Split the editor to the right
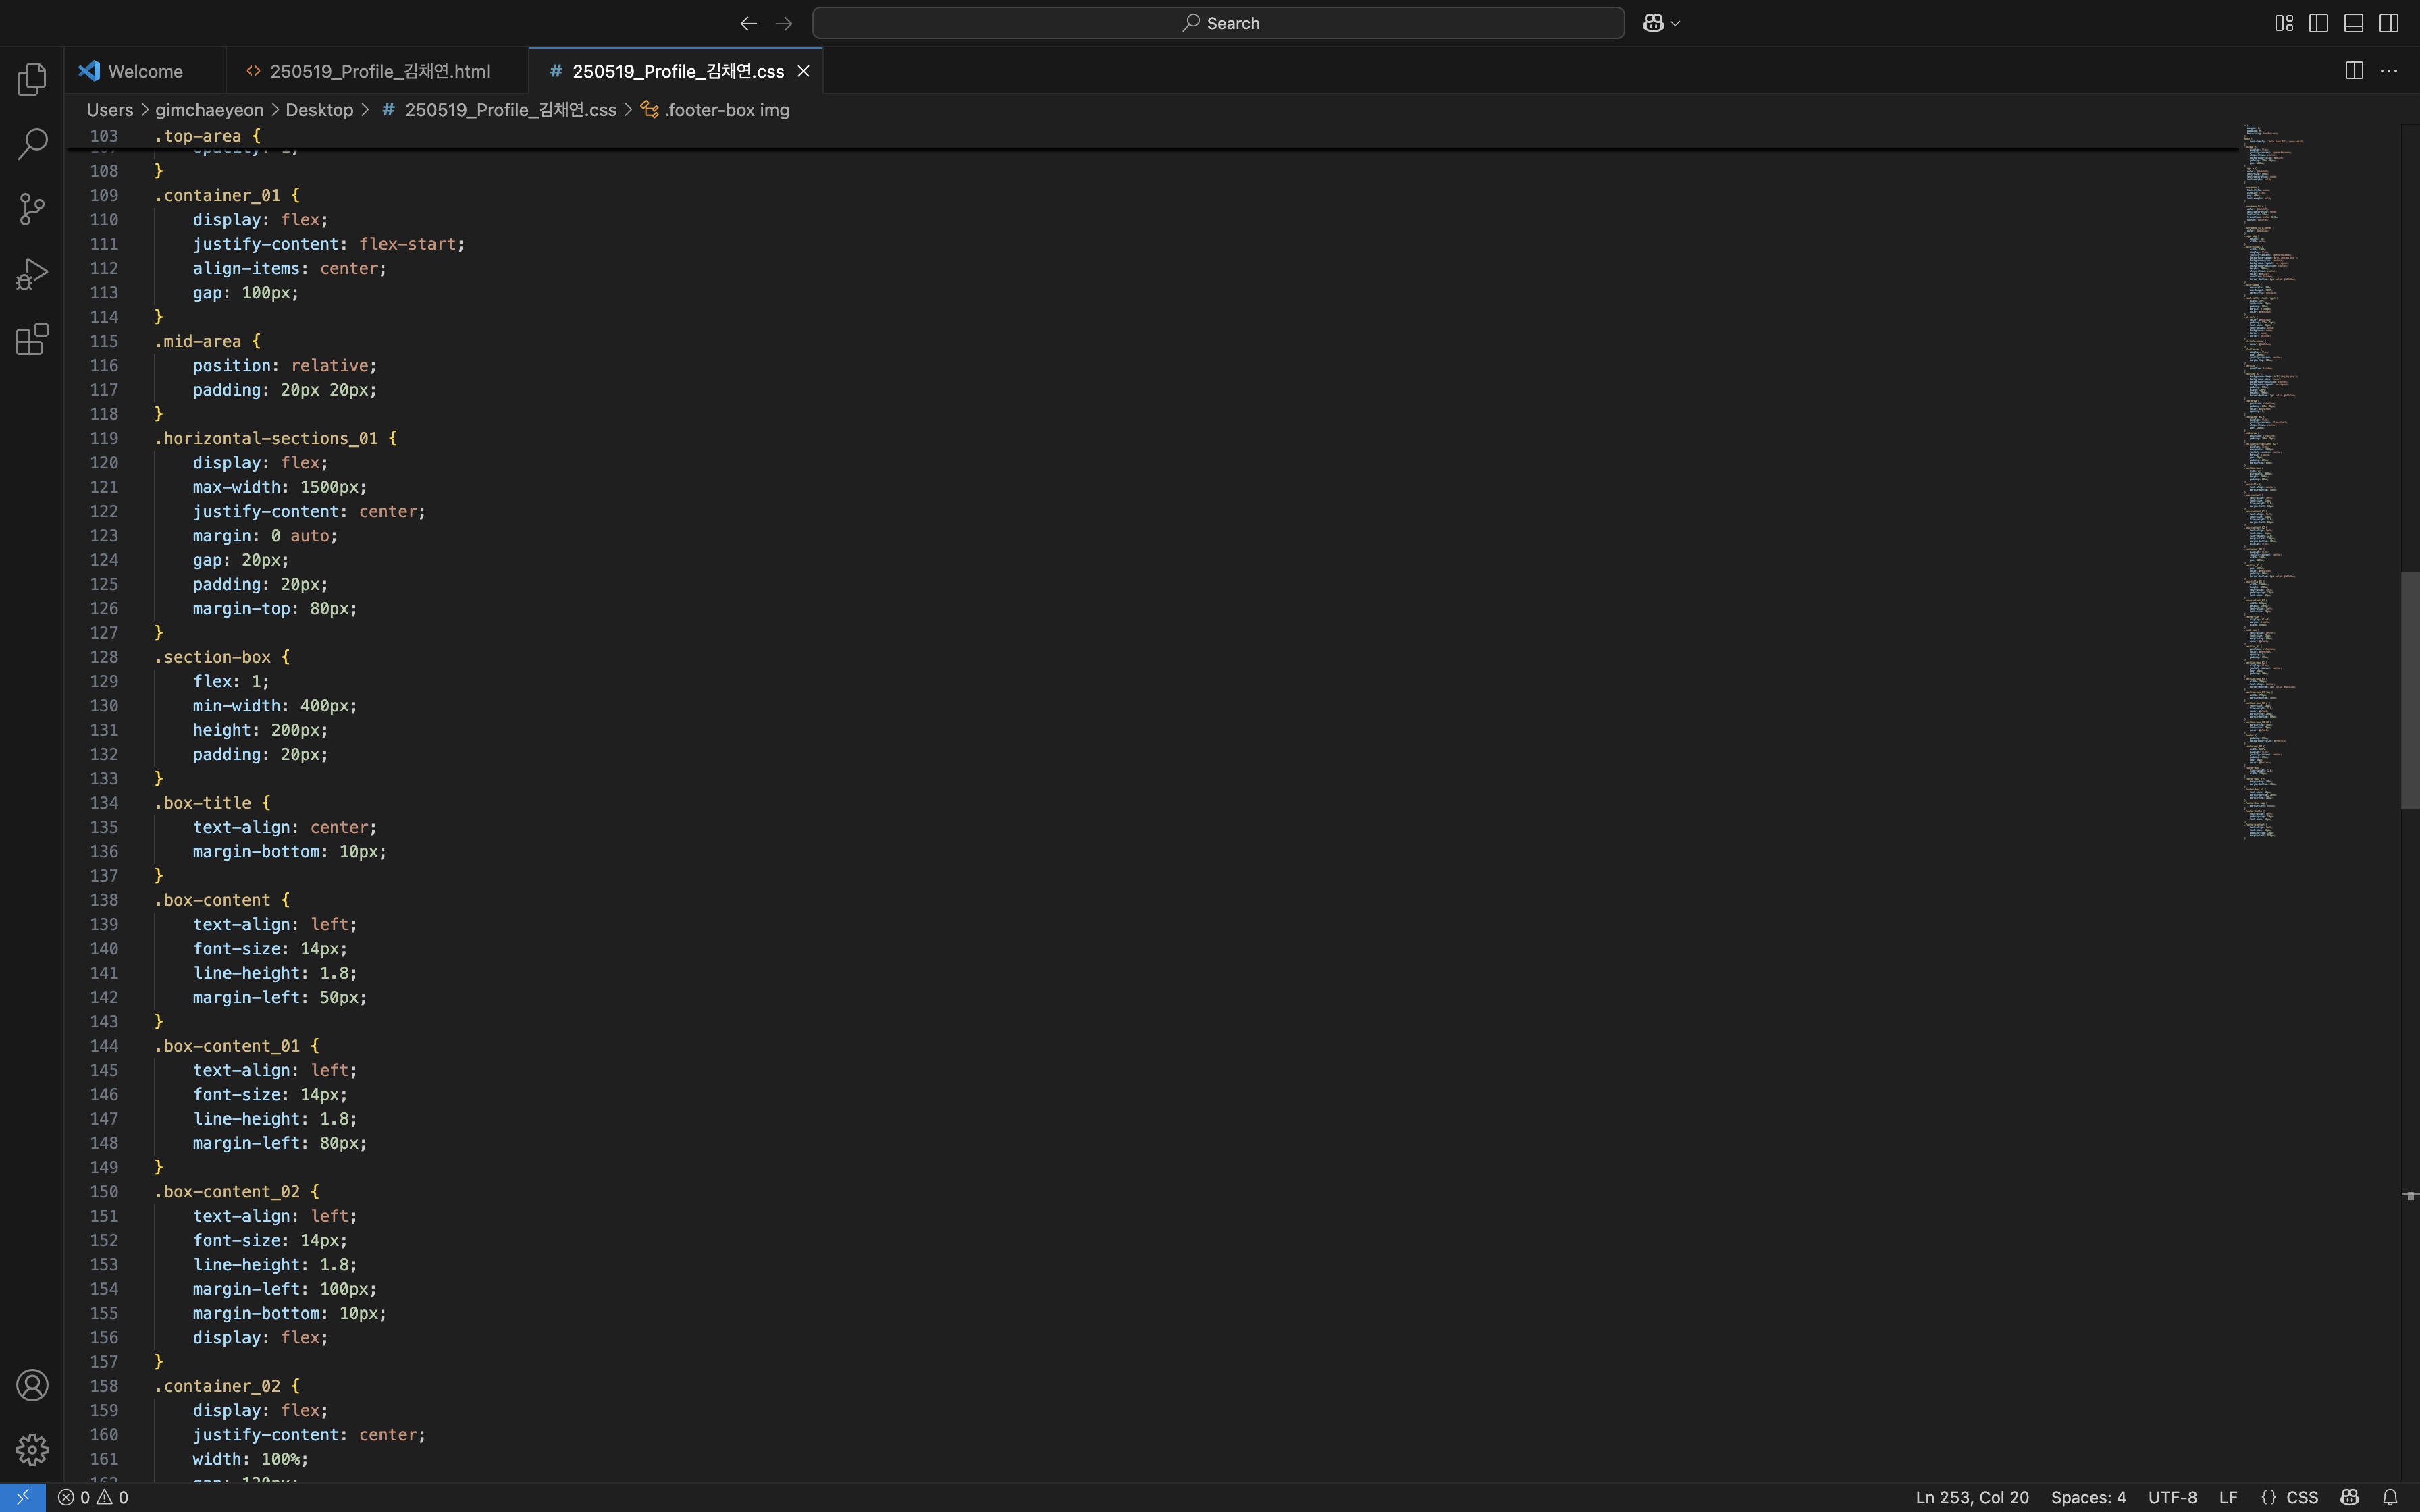This screenshot has height=1512, width=2420. pyautogui.click(x=2354, y=70)
